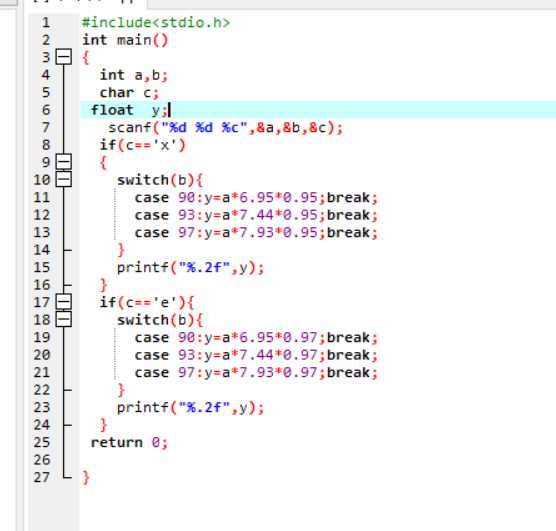The width and height of the screenshot is (556, 531).
Task: Collapse the main function fold at line 3
Action: point(64,57)
